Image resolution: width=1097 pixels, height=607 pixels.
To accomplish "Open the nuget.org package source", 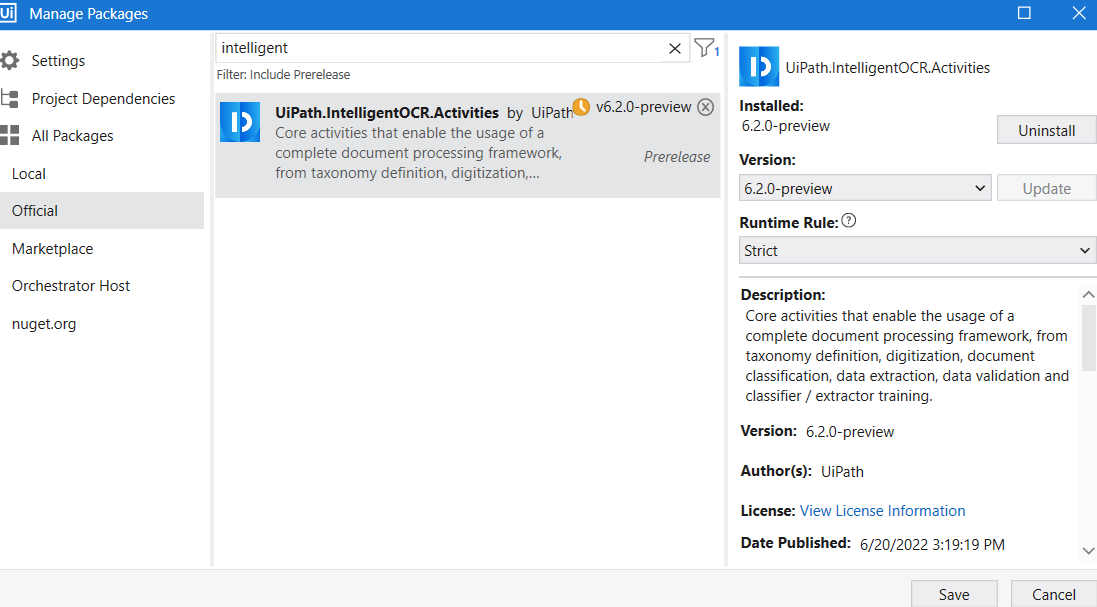I will click(44, 324).
